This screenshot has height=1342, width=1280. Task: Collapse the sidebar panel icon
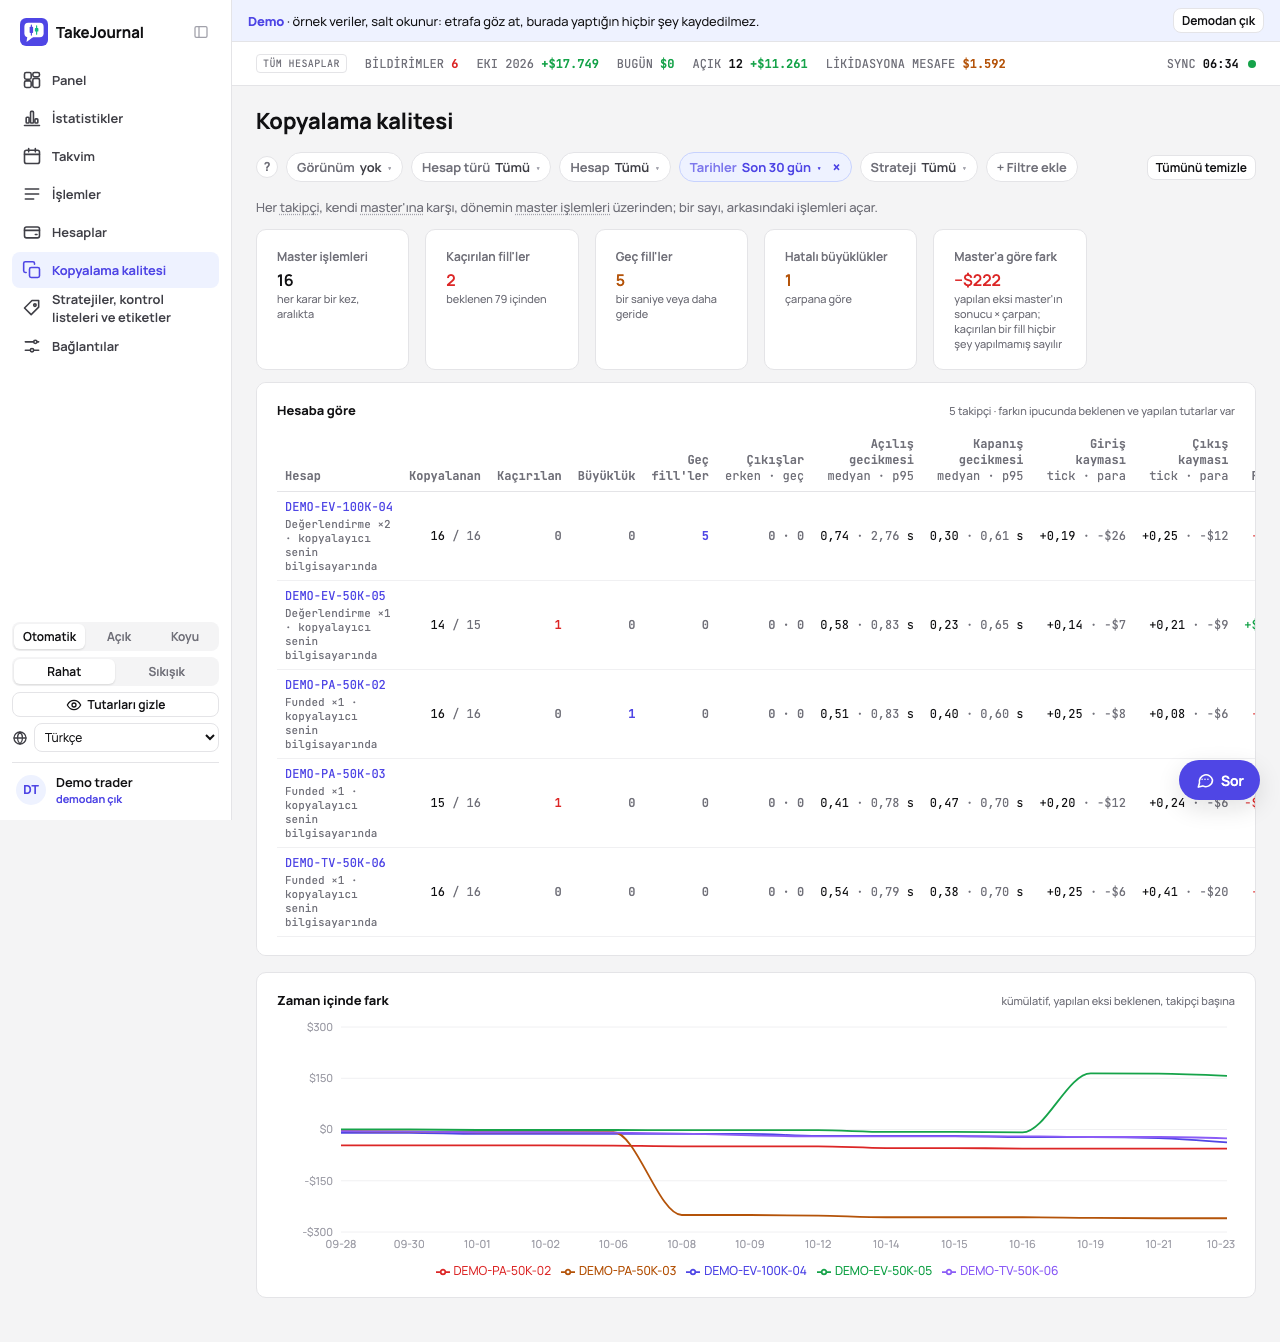(201, 32)
